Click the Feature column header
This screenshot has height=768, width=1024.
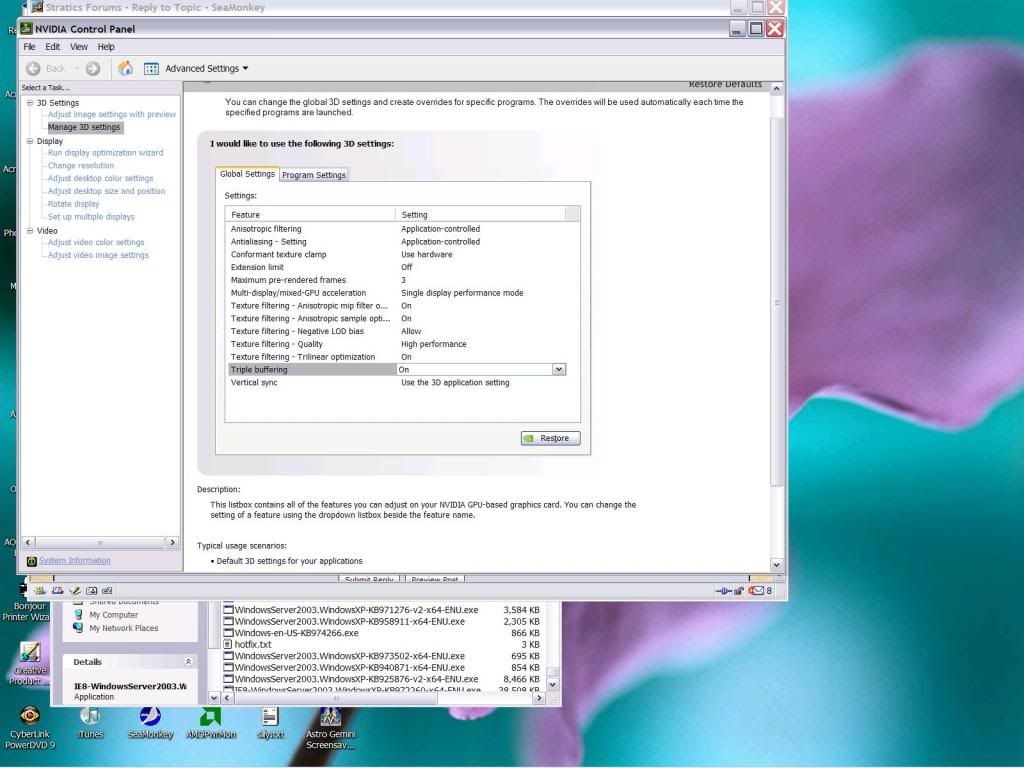[x=310, y=215]
